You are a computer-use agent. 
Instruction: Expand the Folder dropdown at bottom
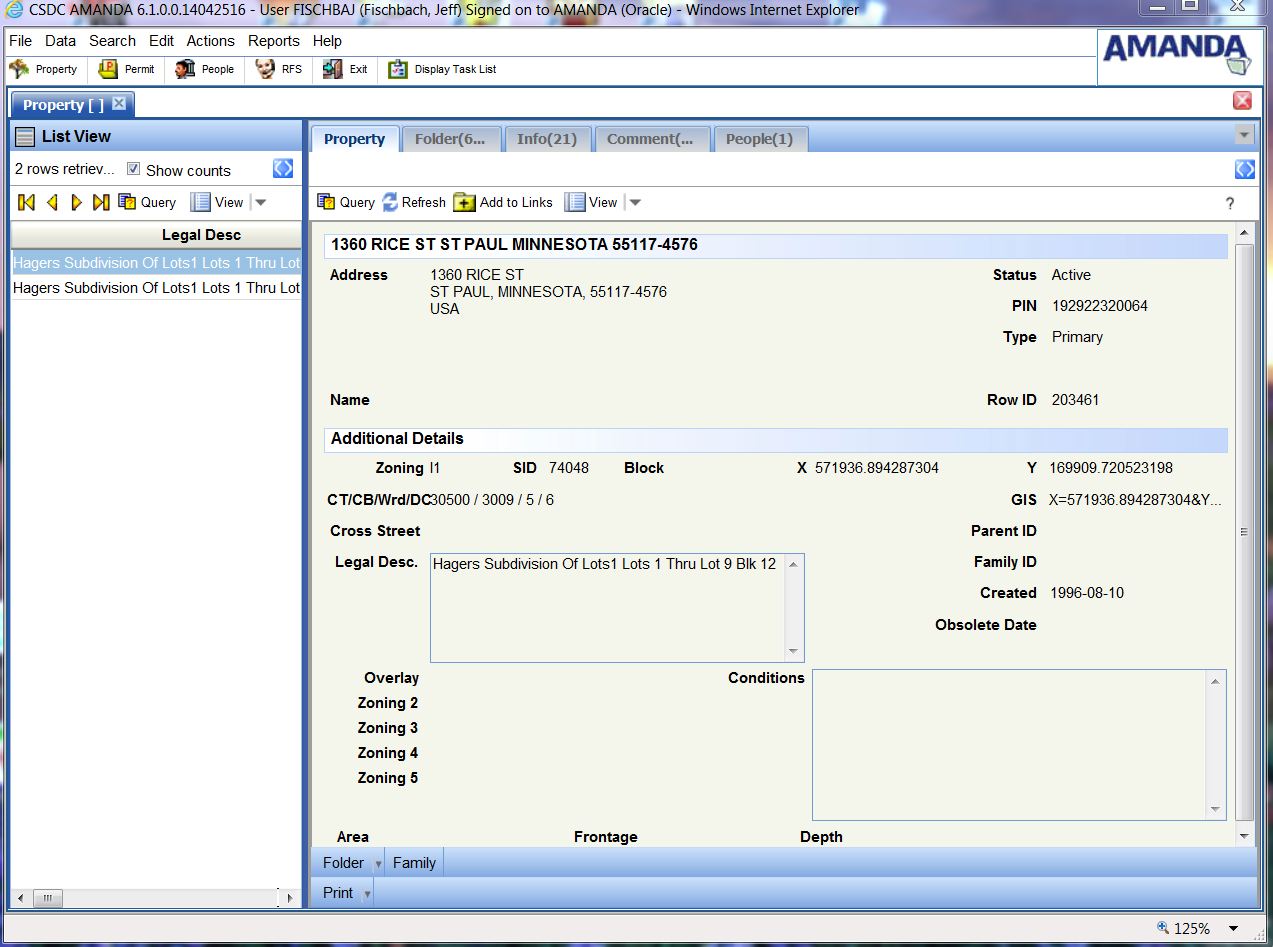pyautogui.click(x=379, y=864)
